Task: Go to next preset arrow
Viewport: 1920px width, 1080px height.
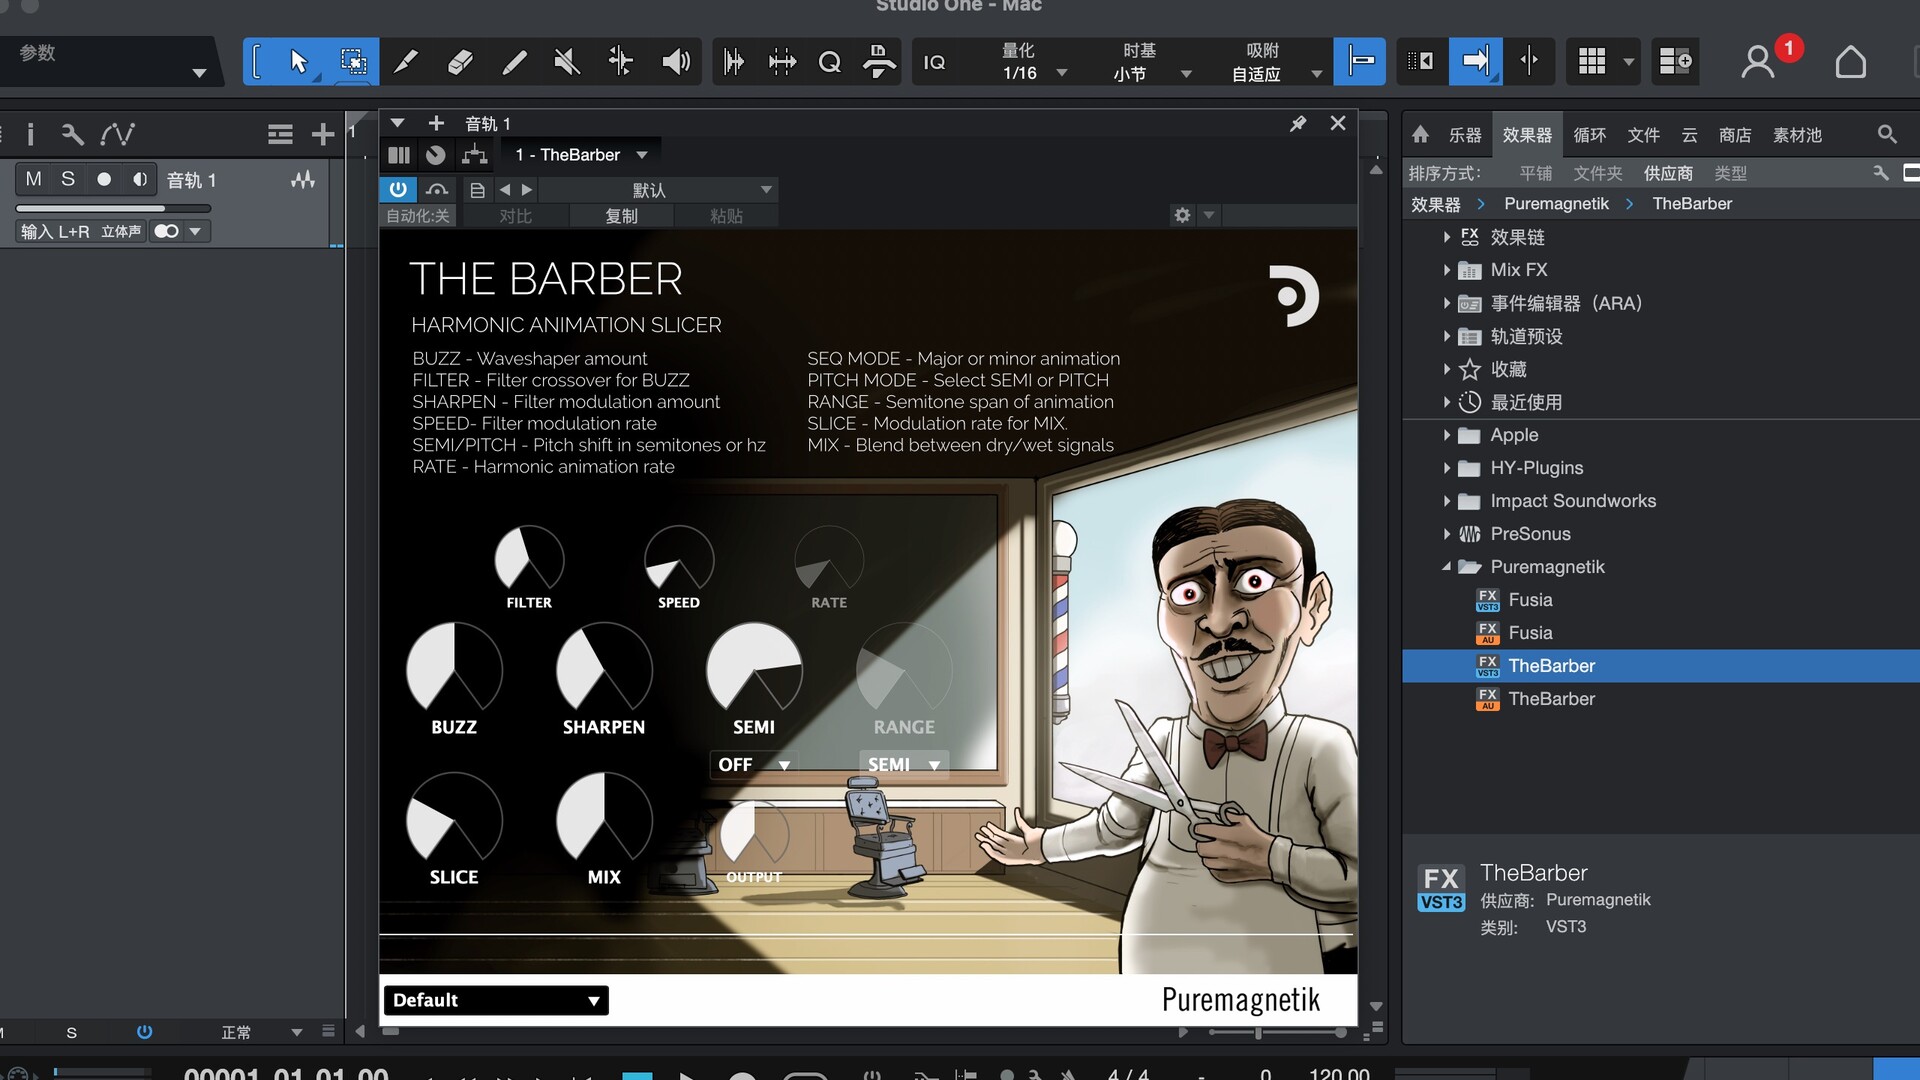Action: coord(527,189)
